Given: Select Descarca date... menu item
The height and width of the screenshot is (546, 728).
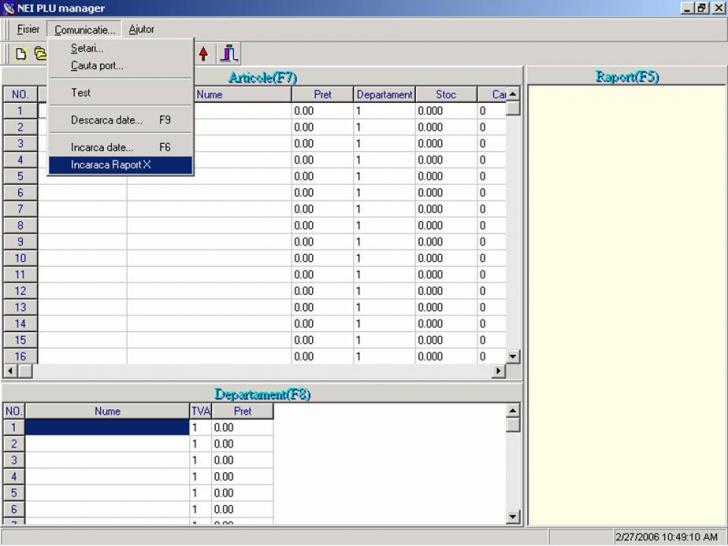Looking at the screenshot, I should [x=107, y=120].
